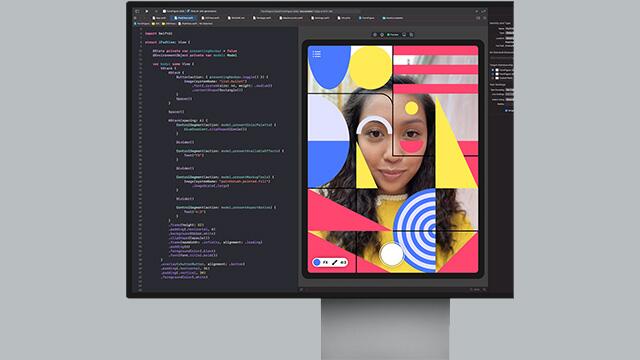
Task: Switch to the first editor tab
Action: 159,18
